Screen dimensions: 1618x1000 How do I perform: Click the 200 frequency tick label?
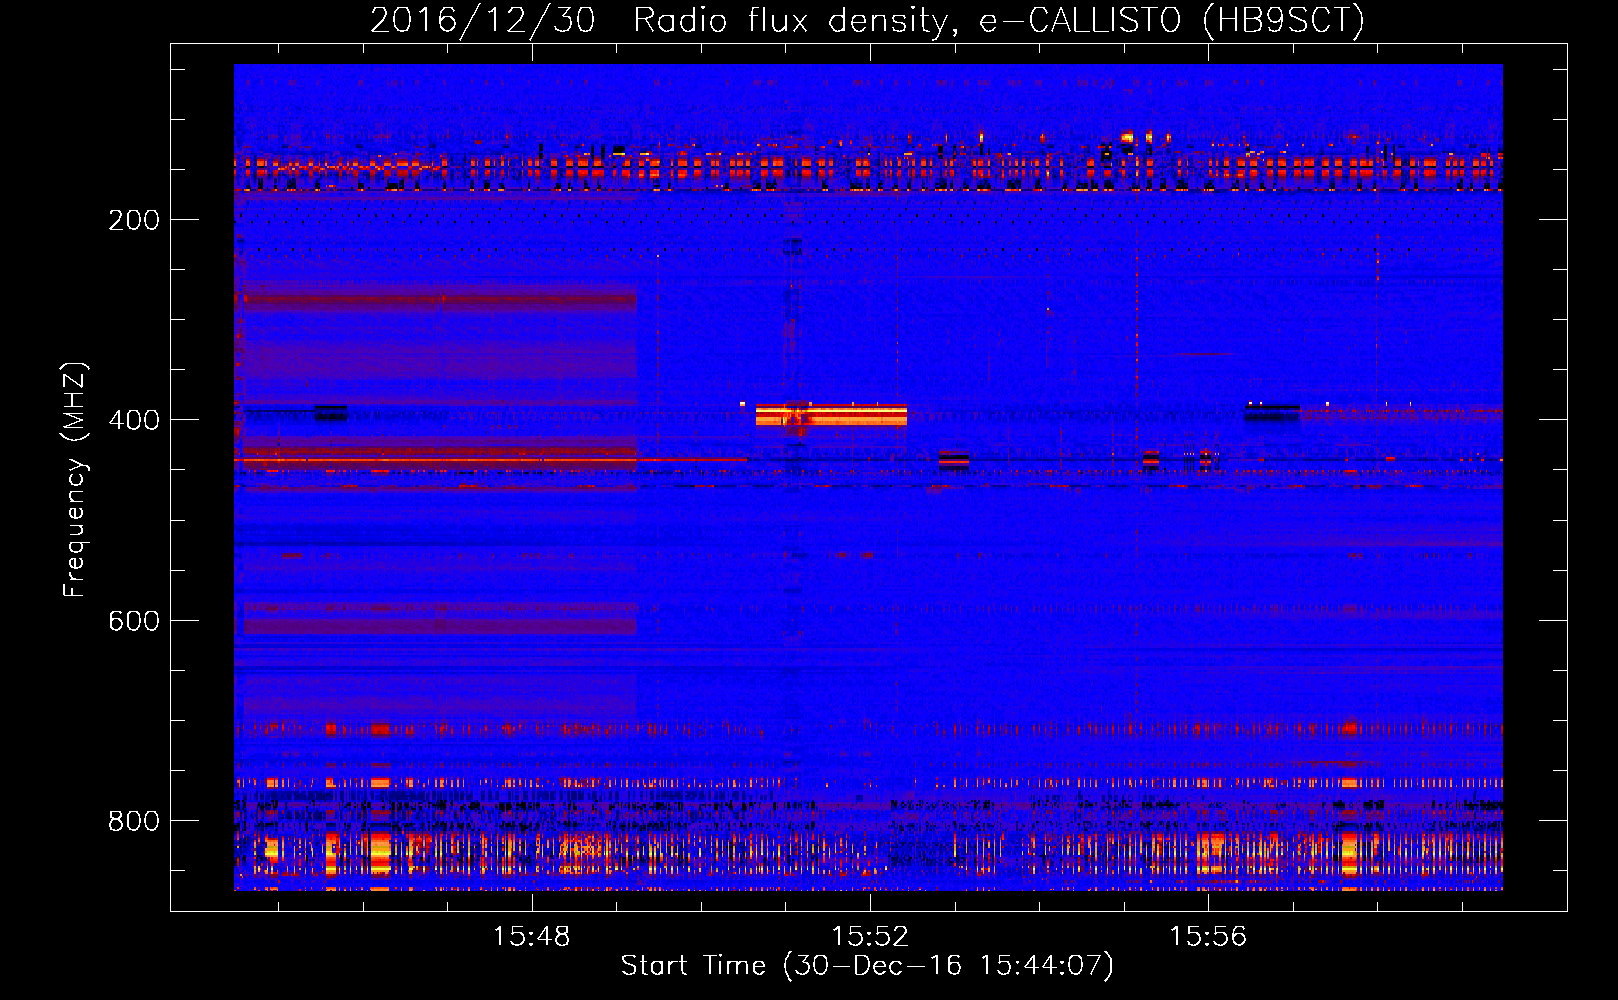(x=134, y=220)
